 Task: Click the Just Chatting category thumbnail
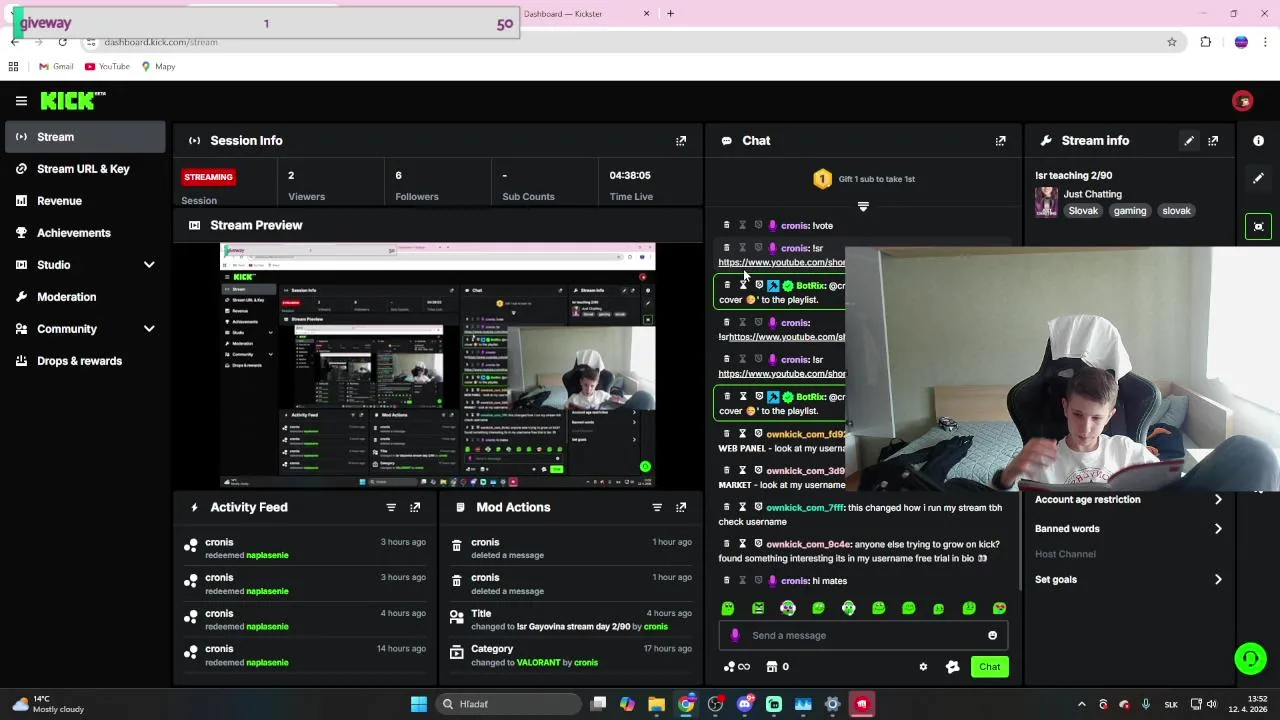[x=1046, y=202]
